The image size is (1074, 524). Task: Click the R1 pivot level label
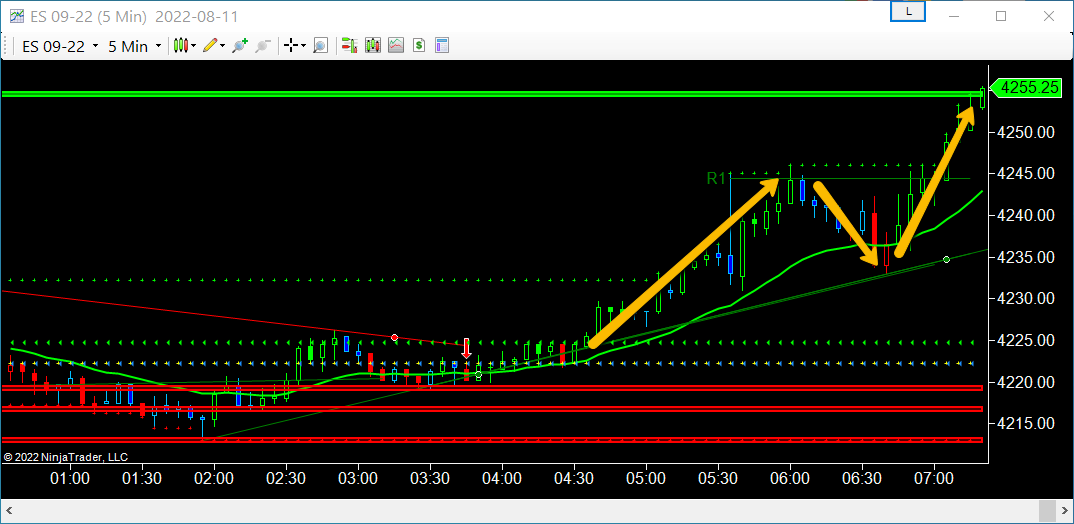tap(716, 179)
